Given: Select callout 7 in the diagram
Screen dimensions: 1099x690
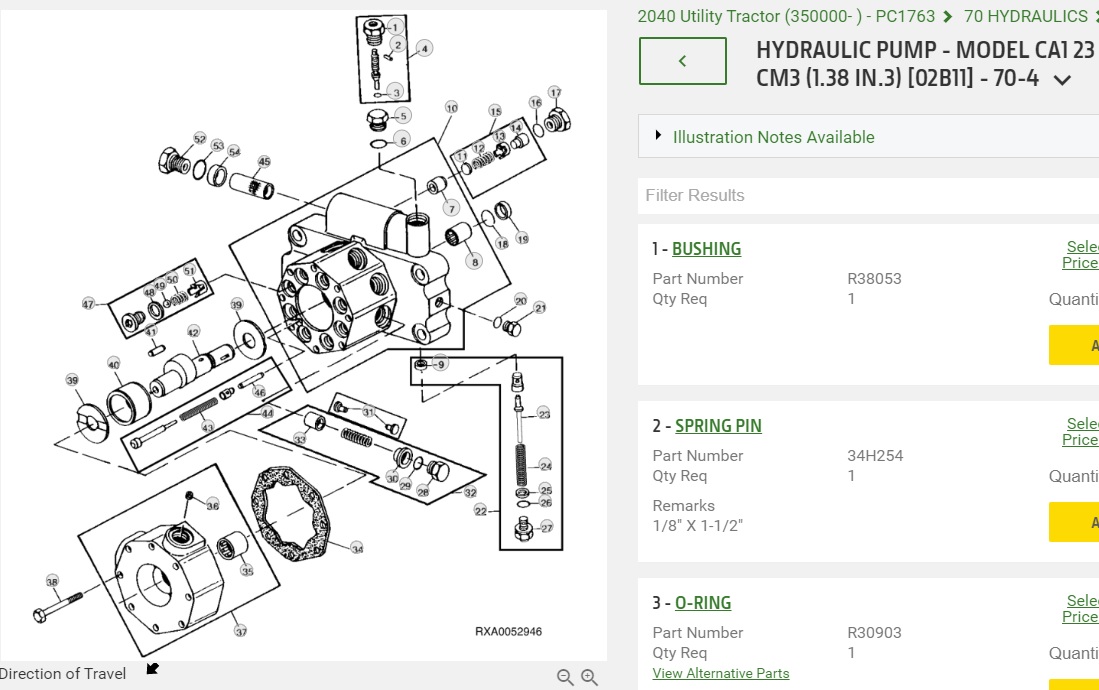Looking at the screenshot, I should point(451,208).
